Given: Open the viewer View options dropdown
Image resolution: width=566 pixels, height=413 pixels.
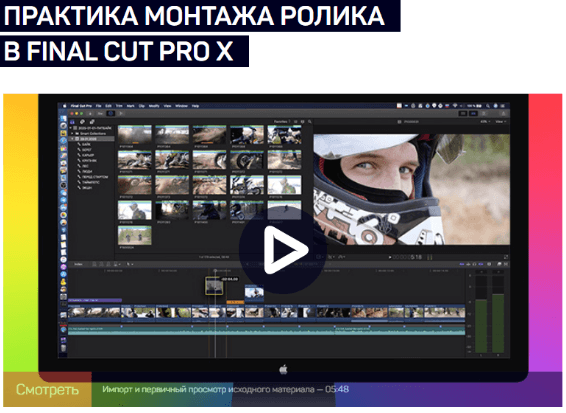Looking at the screenshot, I should click(501, 121).
